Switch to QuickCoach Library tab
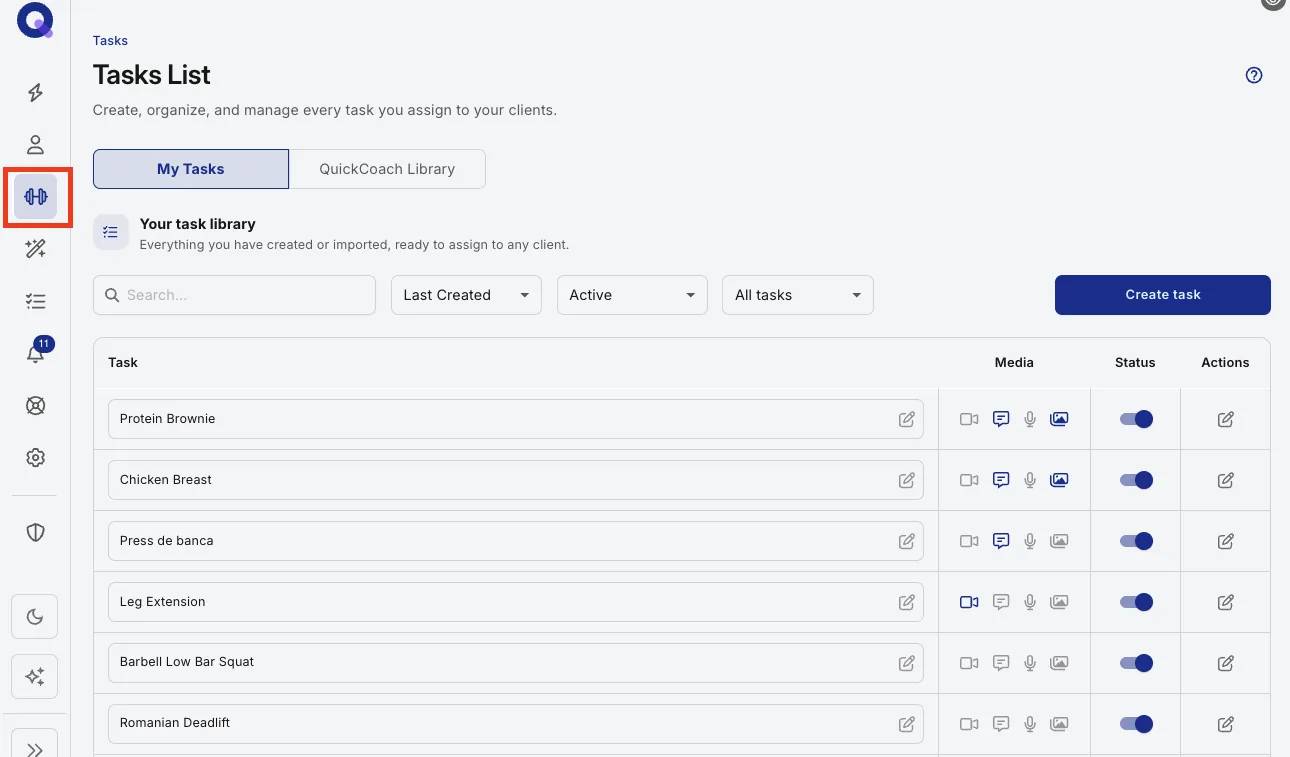Image resolution: width=1290 pixels, height=757 pixels. (387, 169)
